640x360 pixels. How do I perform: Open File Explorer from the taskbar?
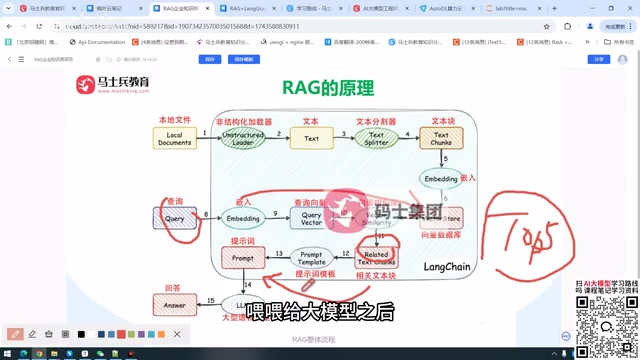click(54, 353)
